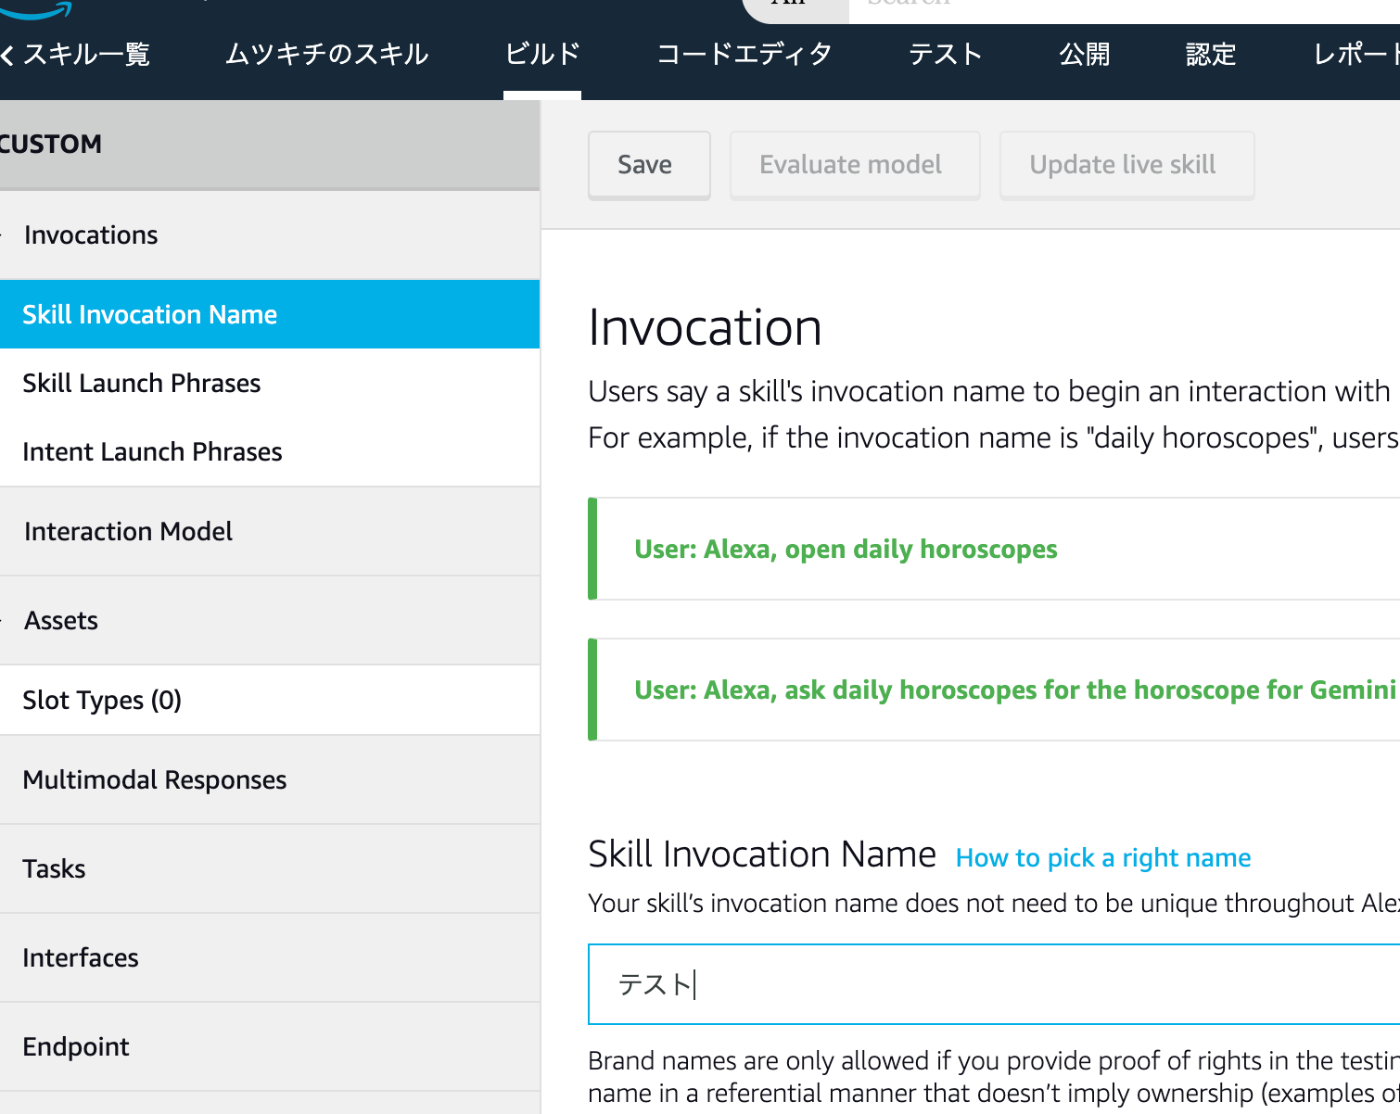Click the Save button
Viewport: 1400px width, 1114px height.
(649, 165)
